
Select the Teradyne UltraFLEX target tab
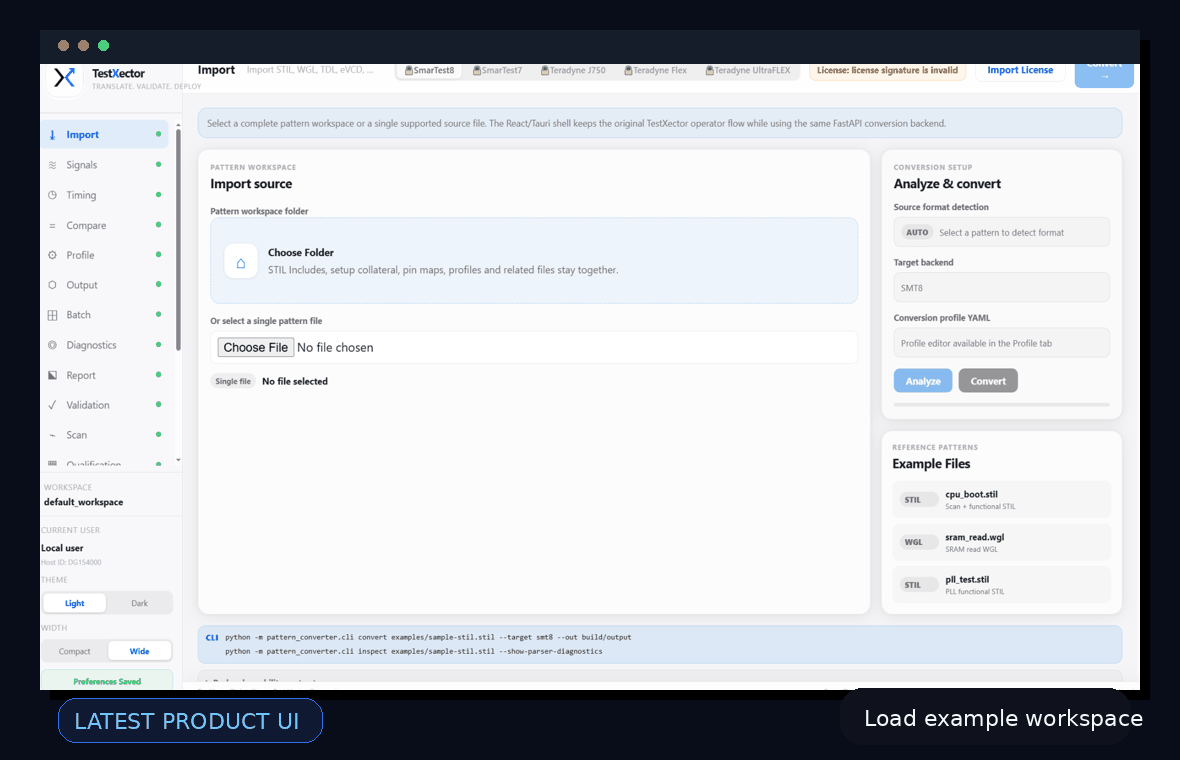(748, 71)
